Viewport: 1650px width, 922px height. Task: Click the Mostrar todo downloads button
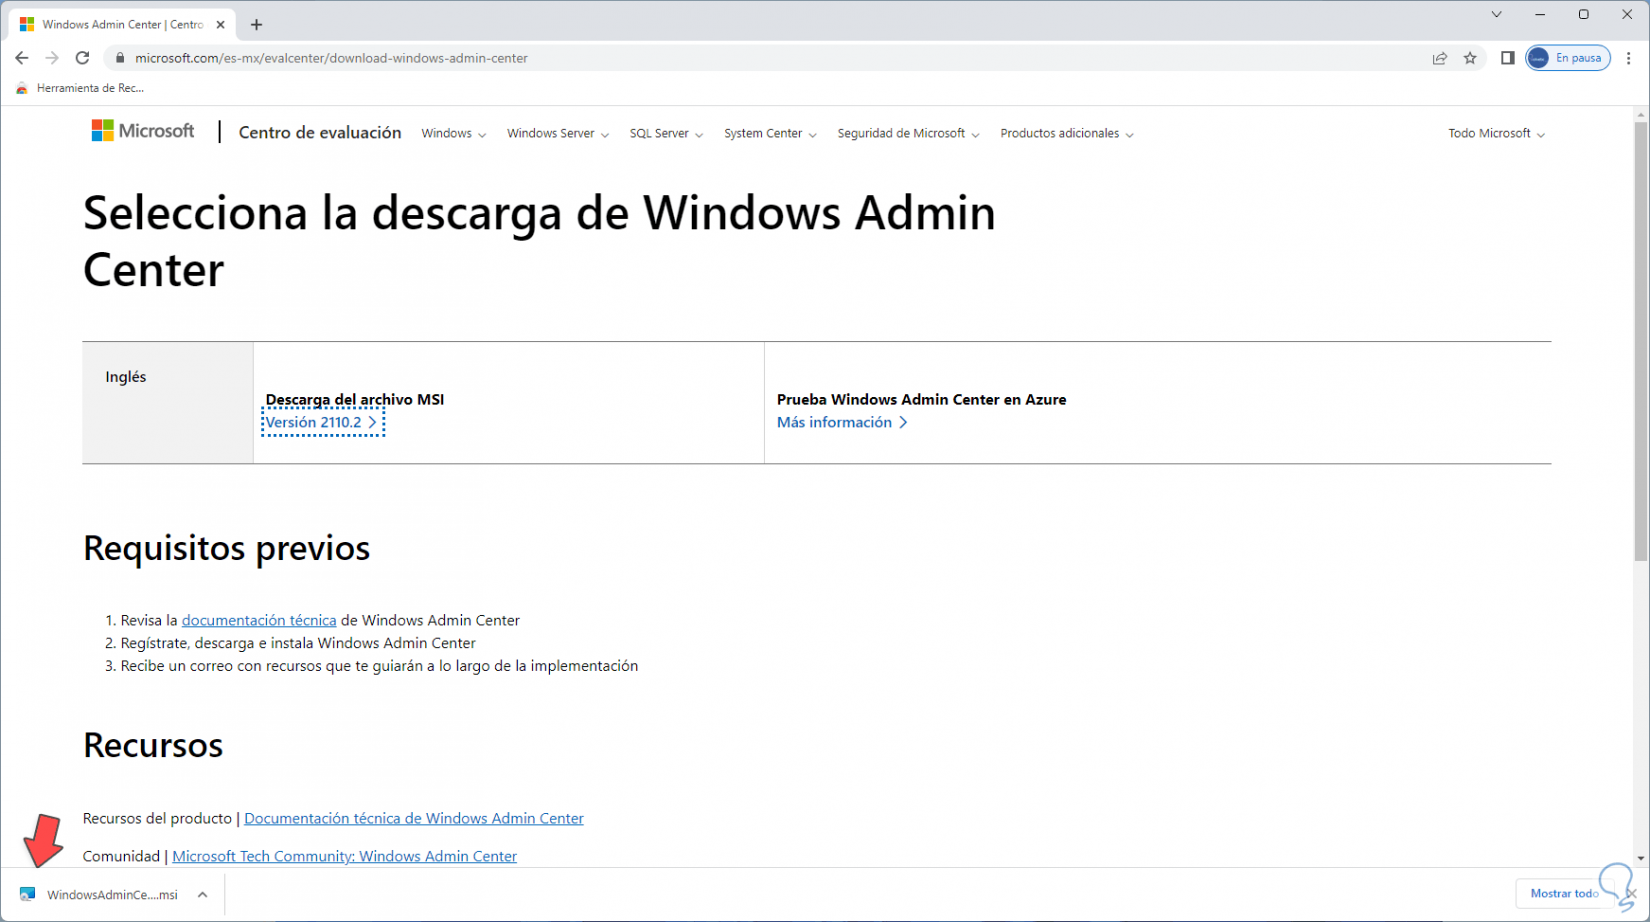[x=1564, y=894]
